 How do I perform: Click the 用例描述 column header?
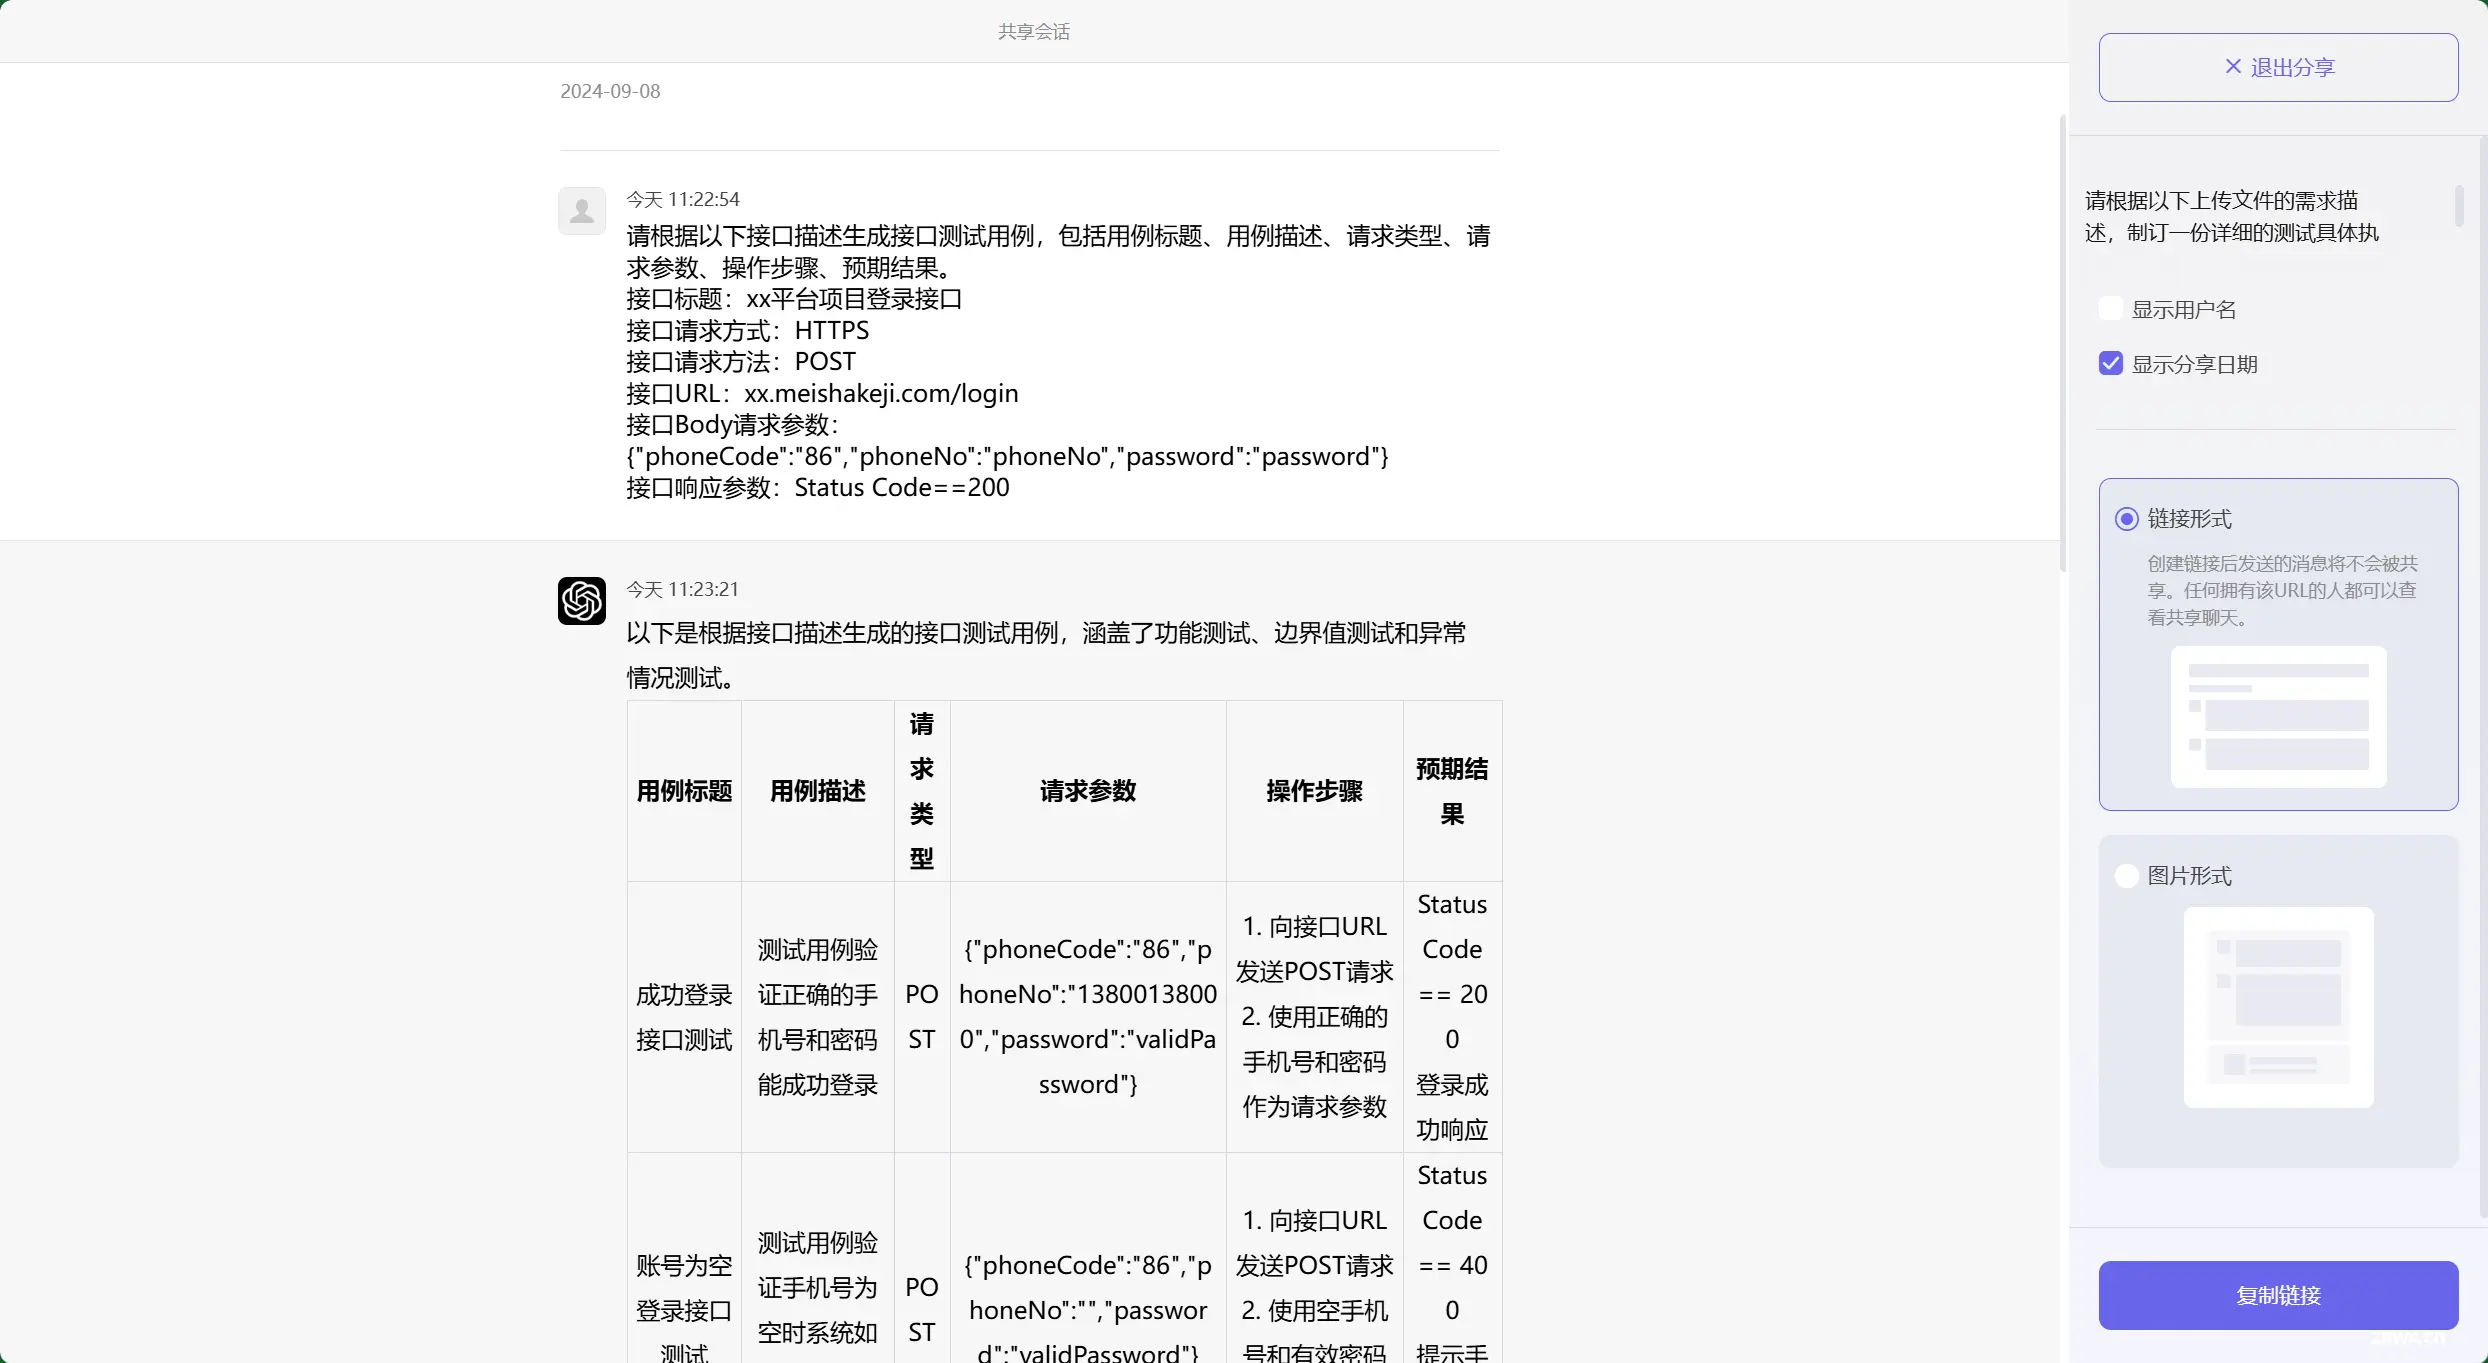817,791
